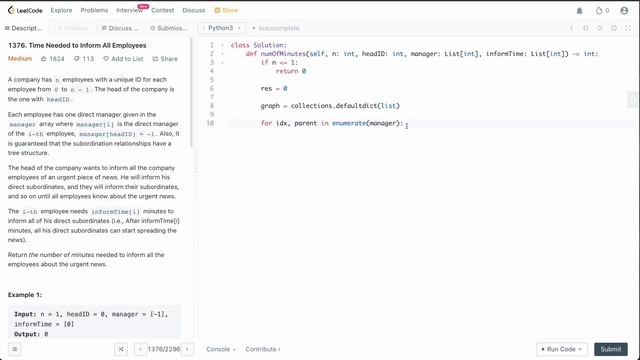The image size is (640, 360).
Task: Click the Example 1 heading
Action: [25, 295]
